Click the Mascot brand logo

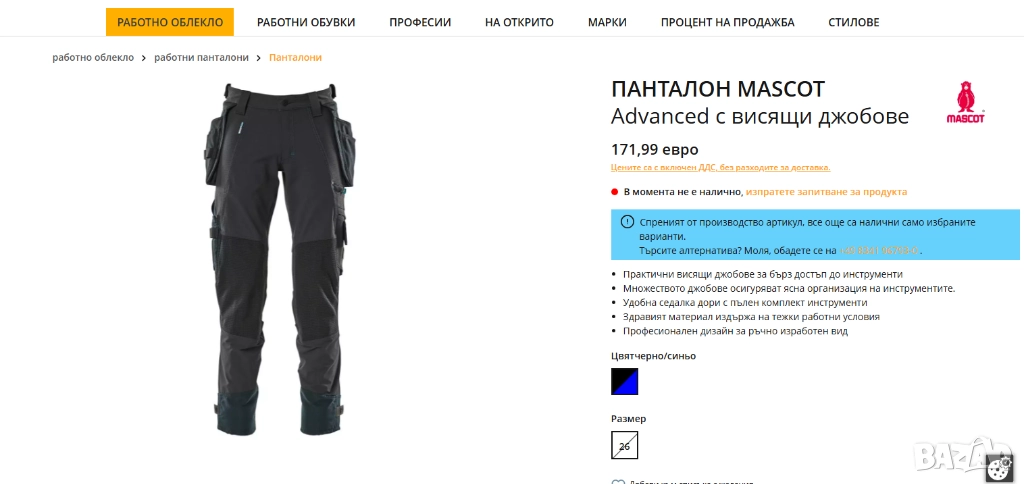(966, 103)
